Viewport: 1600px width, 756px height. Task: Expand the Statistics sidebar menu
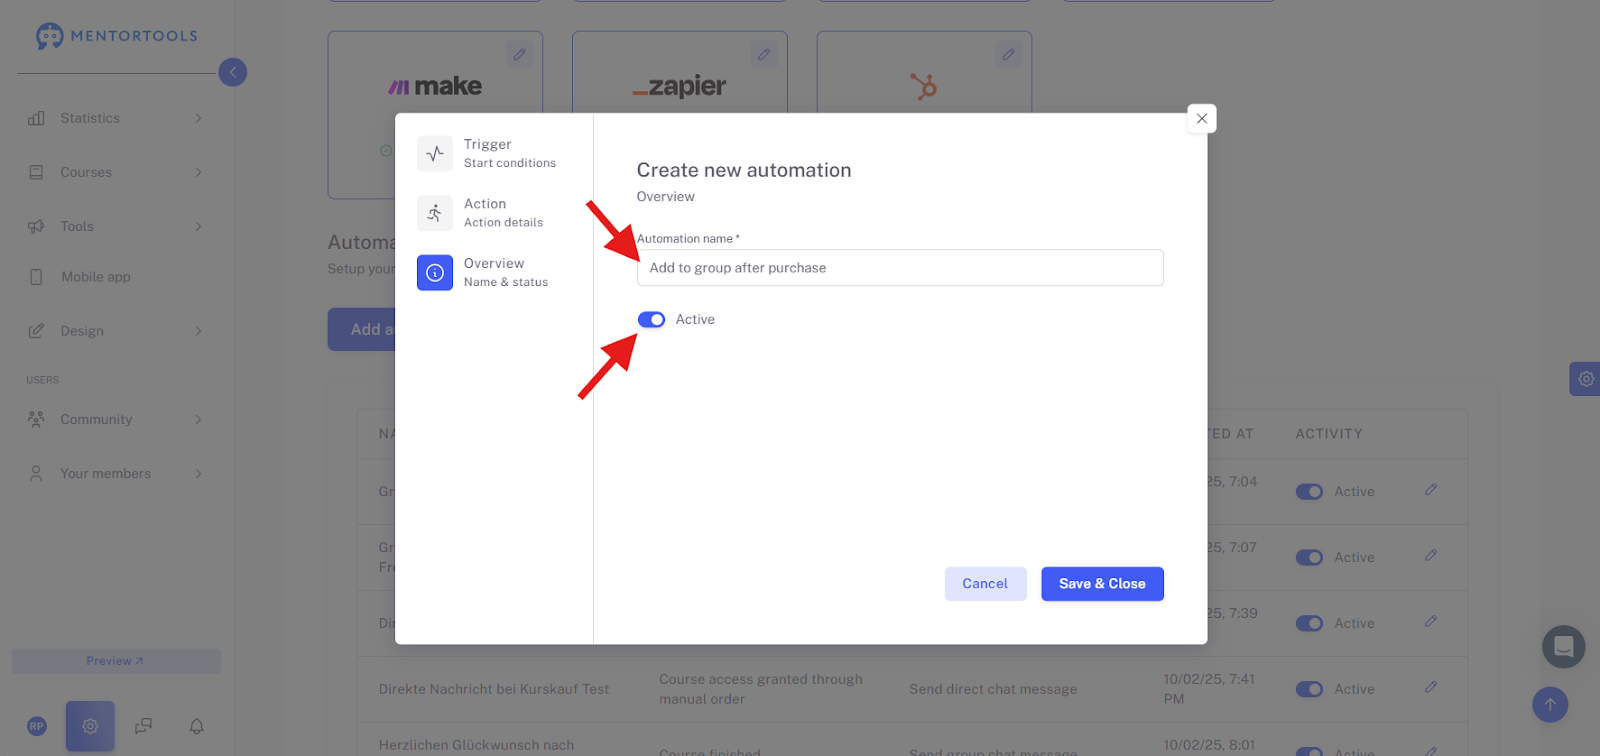(x=115, y=118)
